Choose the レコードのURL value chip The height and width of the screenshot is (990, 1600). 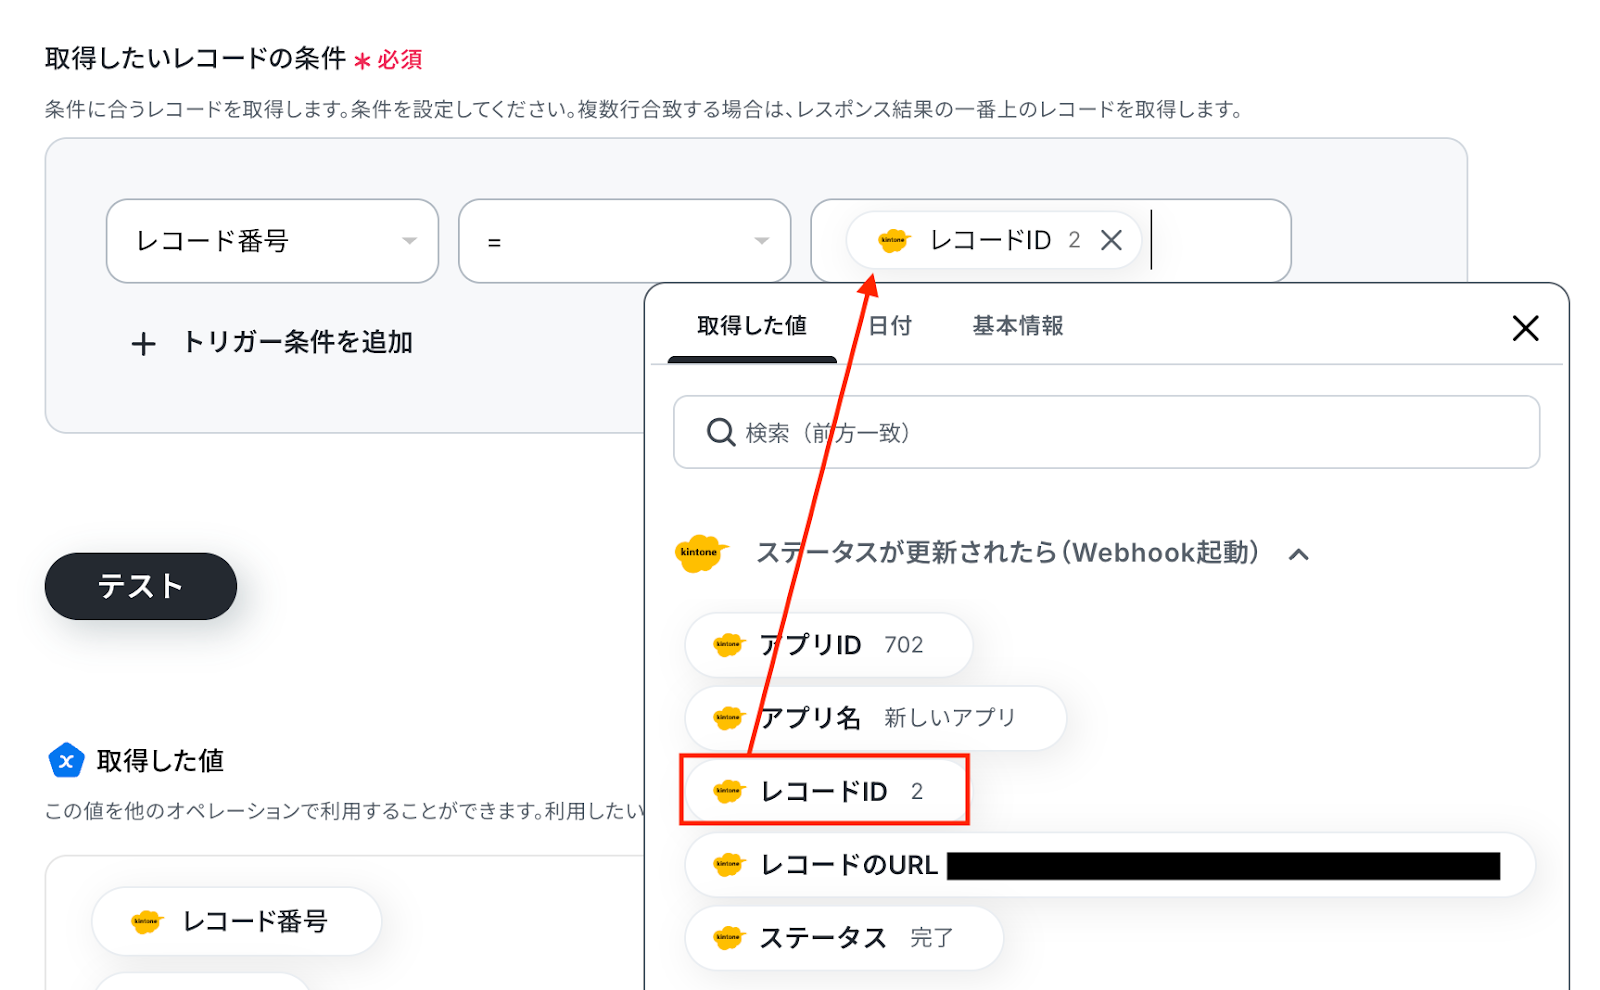[1108, 865]
